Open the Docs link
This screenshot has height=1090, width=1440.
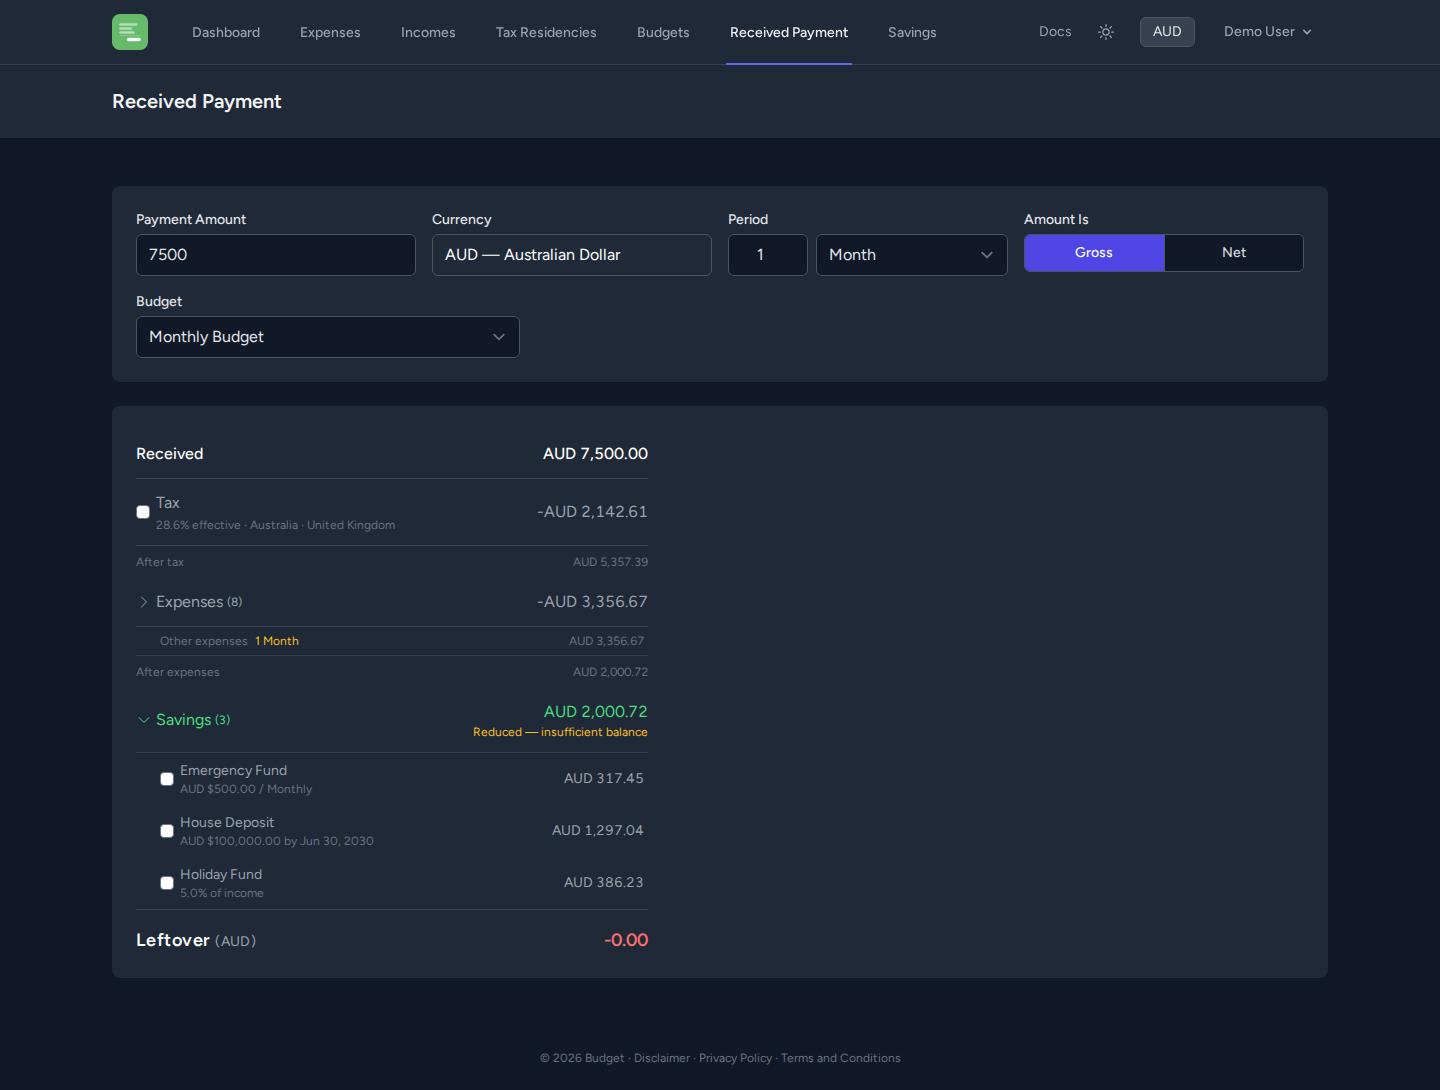pos(1055,32)
